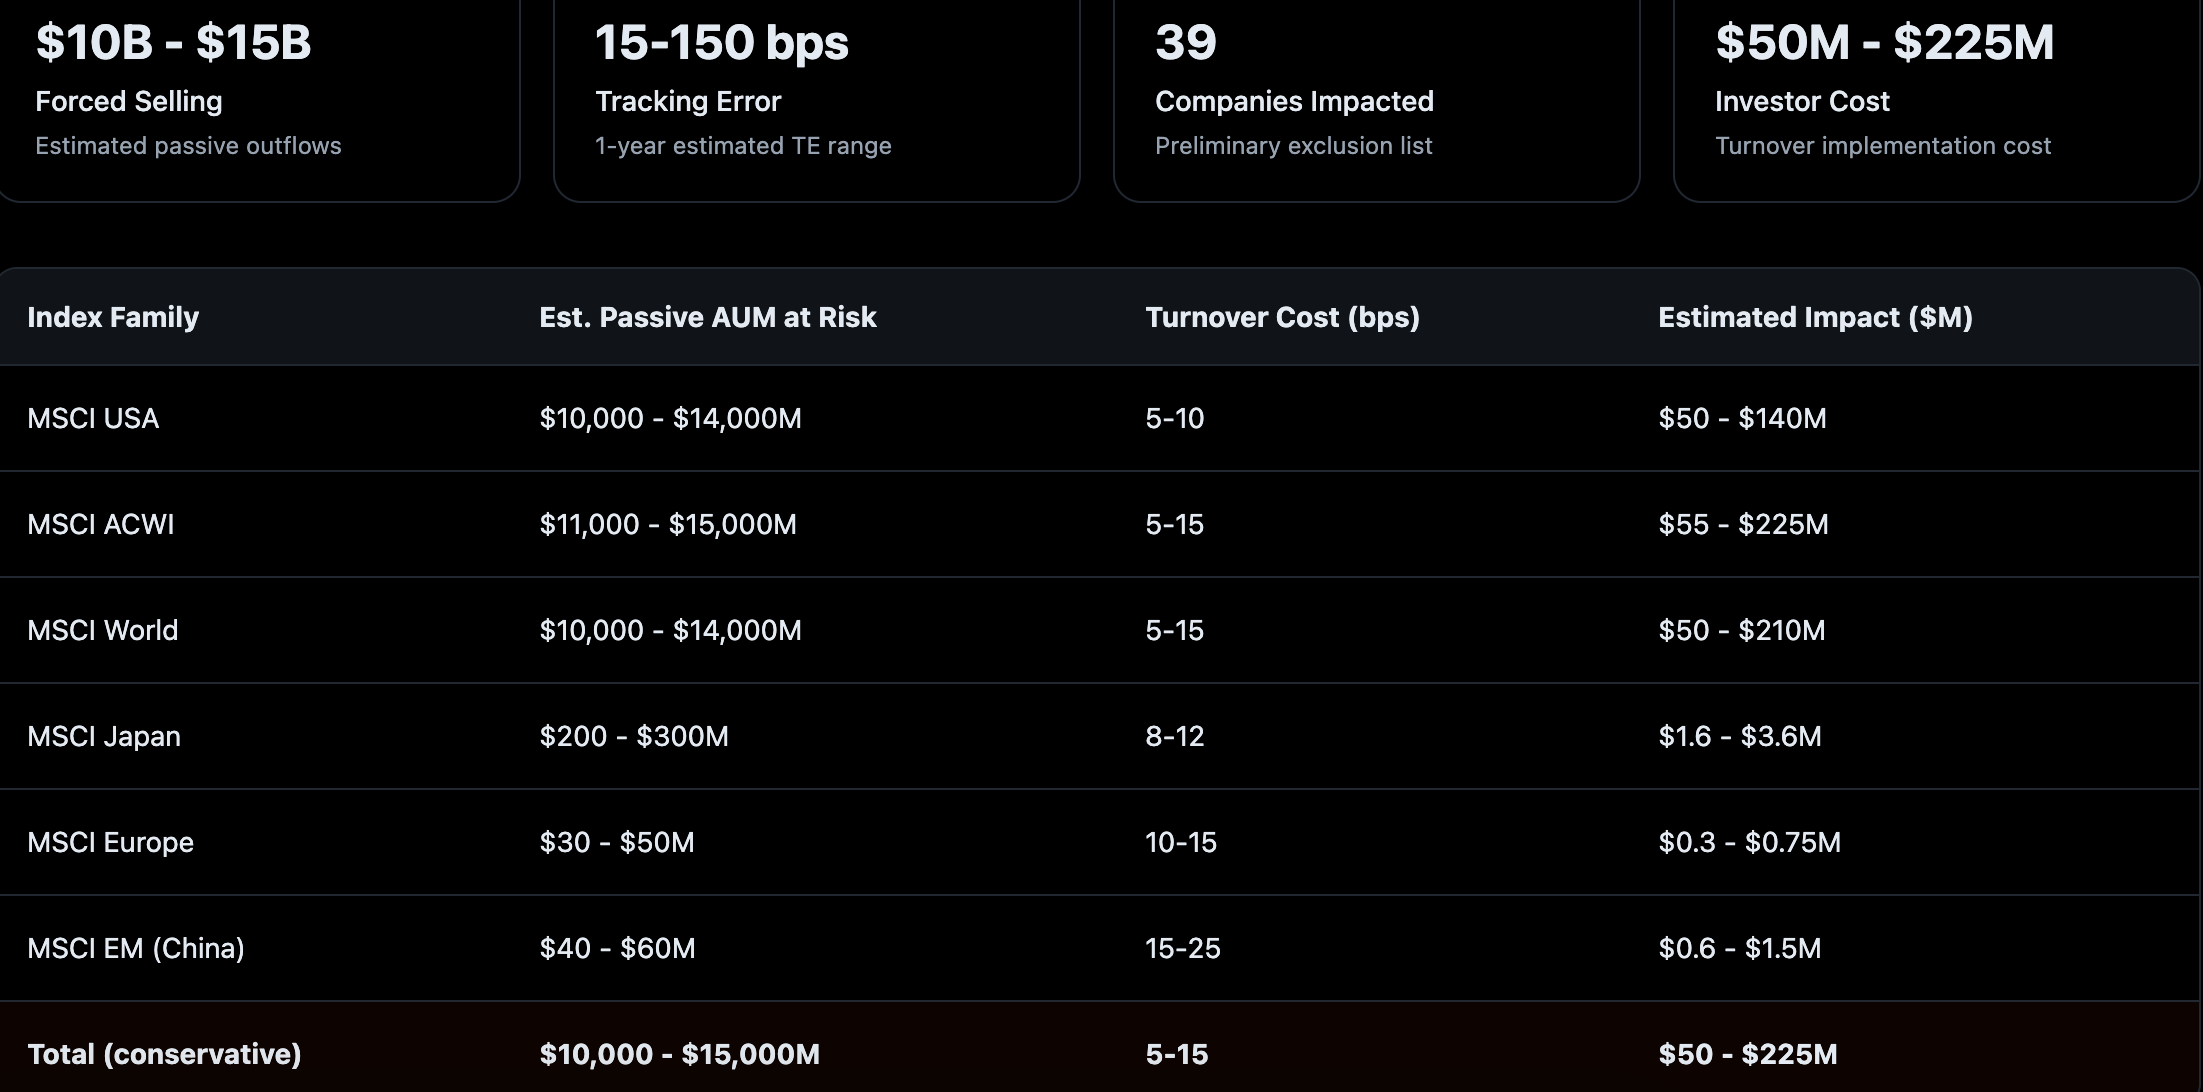
Task: Select the 15-25 turnover cost cell
Action: coord(1183,948)
